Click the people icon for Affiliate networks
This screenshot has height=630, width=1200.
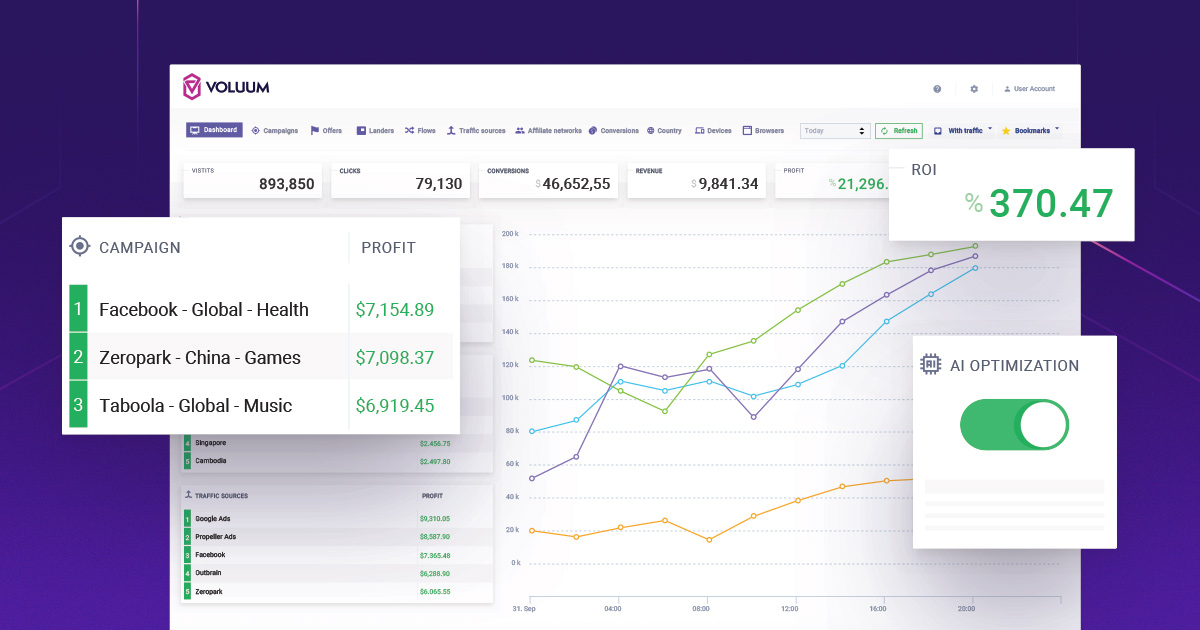[520, 131]
